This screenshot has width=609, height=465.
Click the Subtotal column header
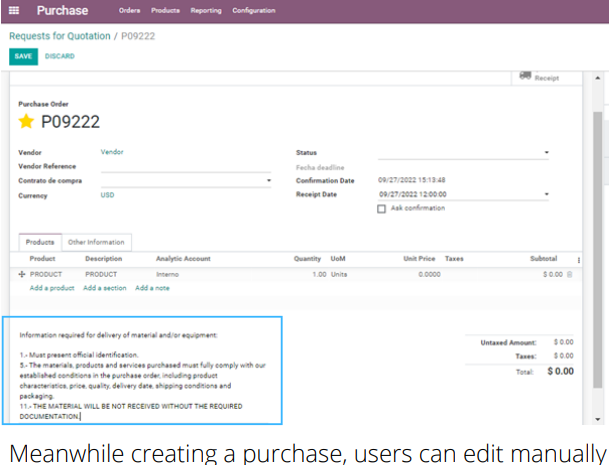point(543,259)
